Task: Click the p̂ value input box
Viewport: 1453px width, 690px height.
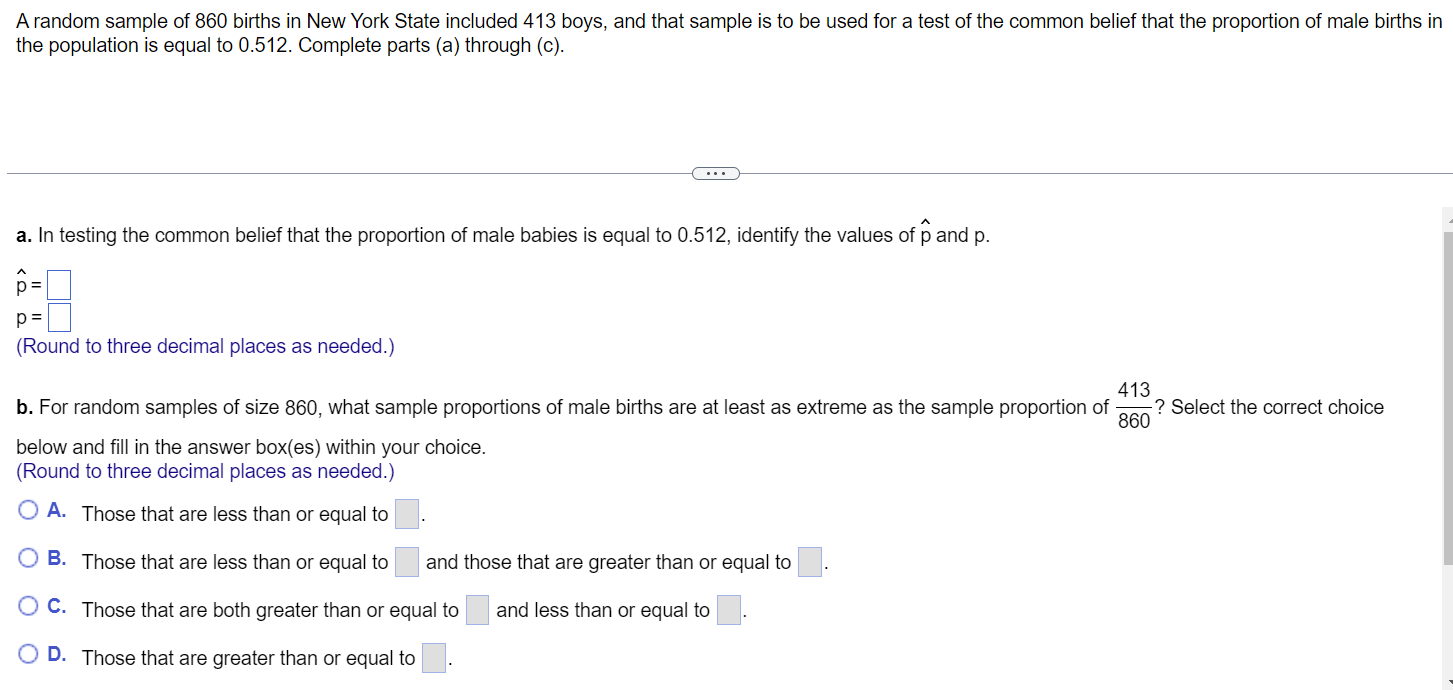Action: pos(57,284)
